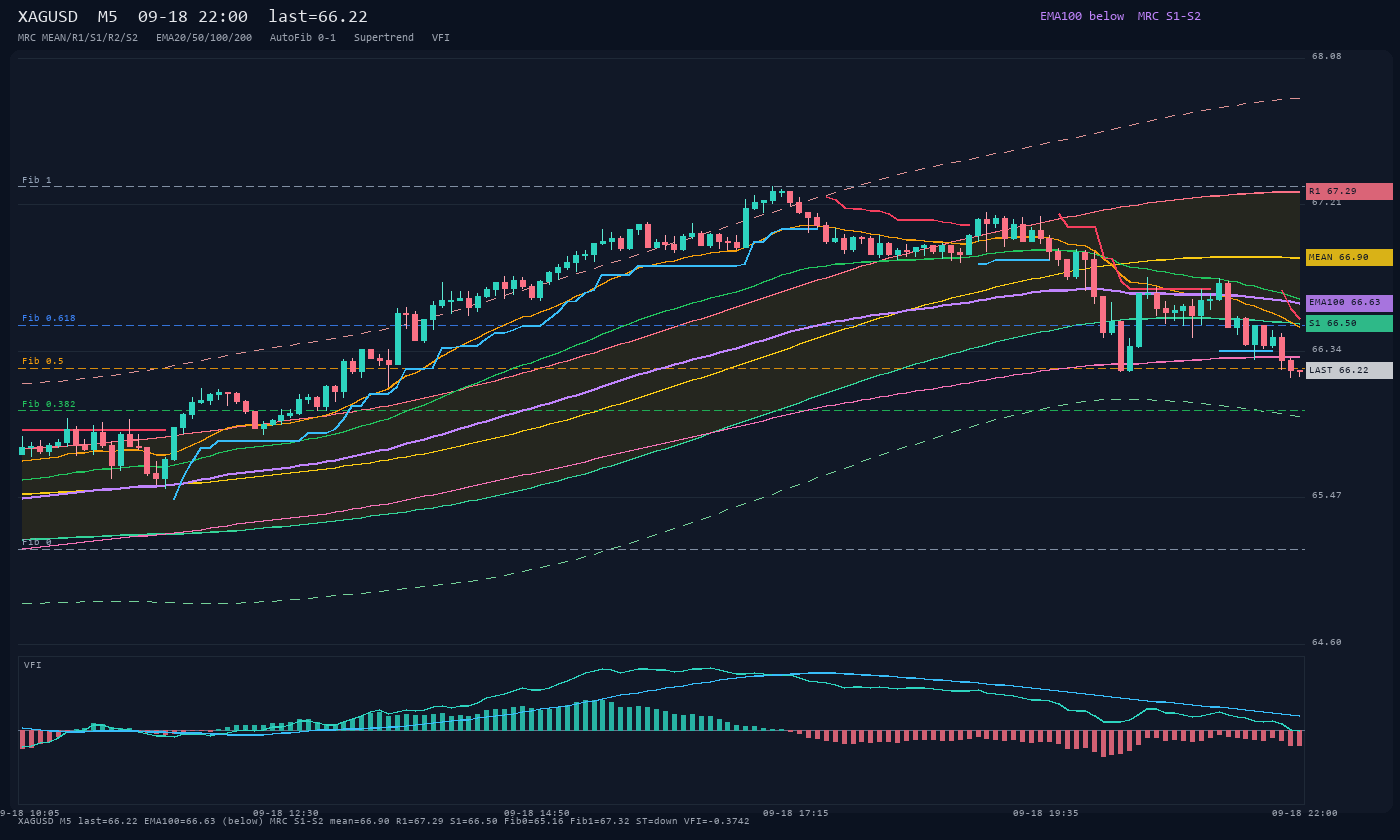Click the EMA20/50/100/200 indicator label
The image size is (1400, 840).
coord(204,37)
